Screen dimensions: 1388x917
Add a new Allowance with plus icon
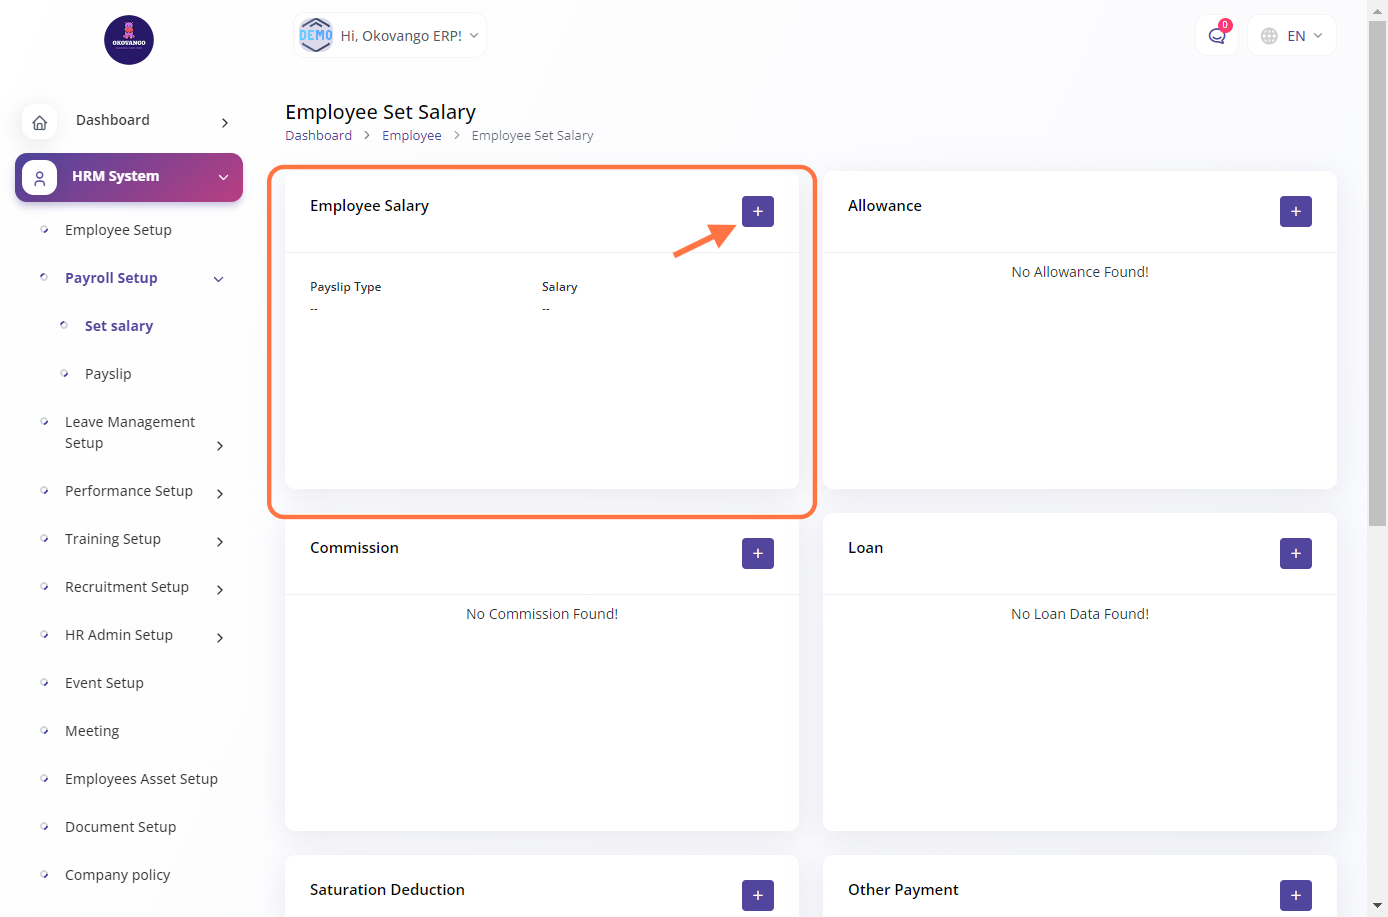tap(1295, 211)
